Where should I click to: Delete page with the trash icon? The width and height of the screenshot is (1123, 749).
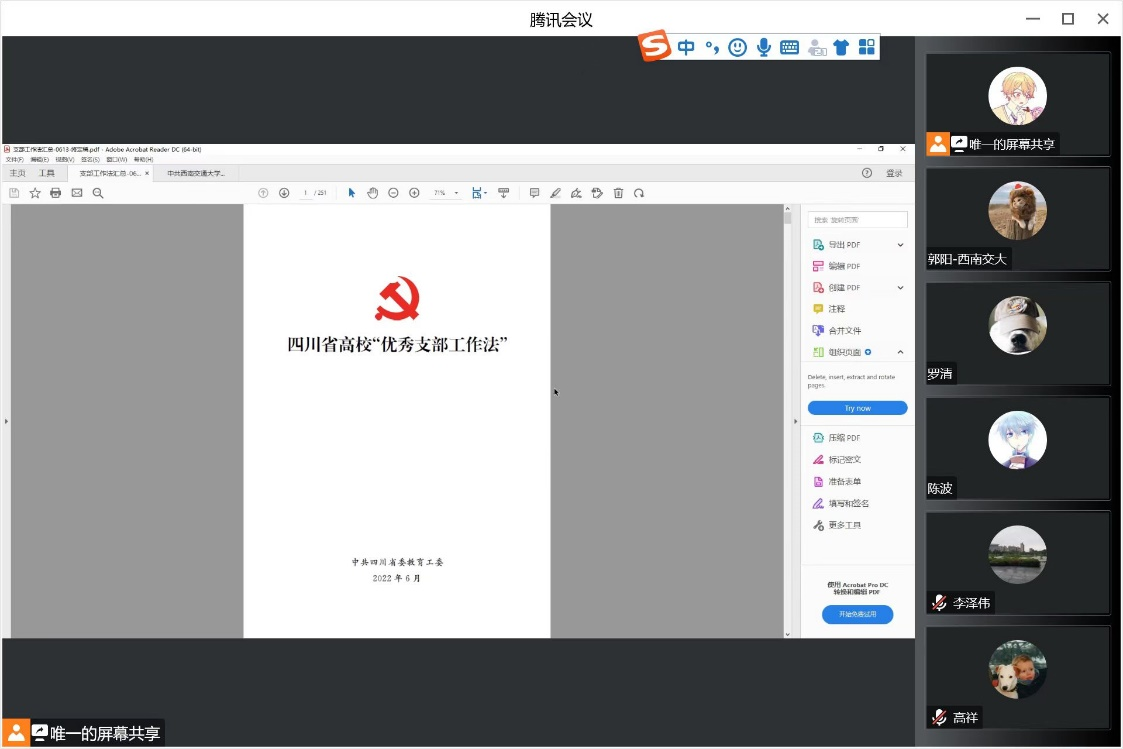[x=618, y=193]
